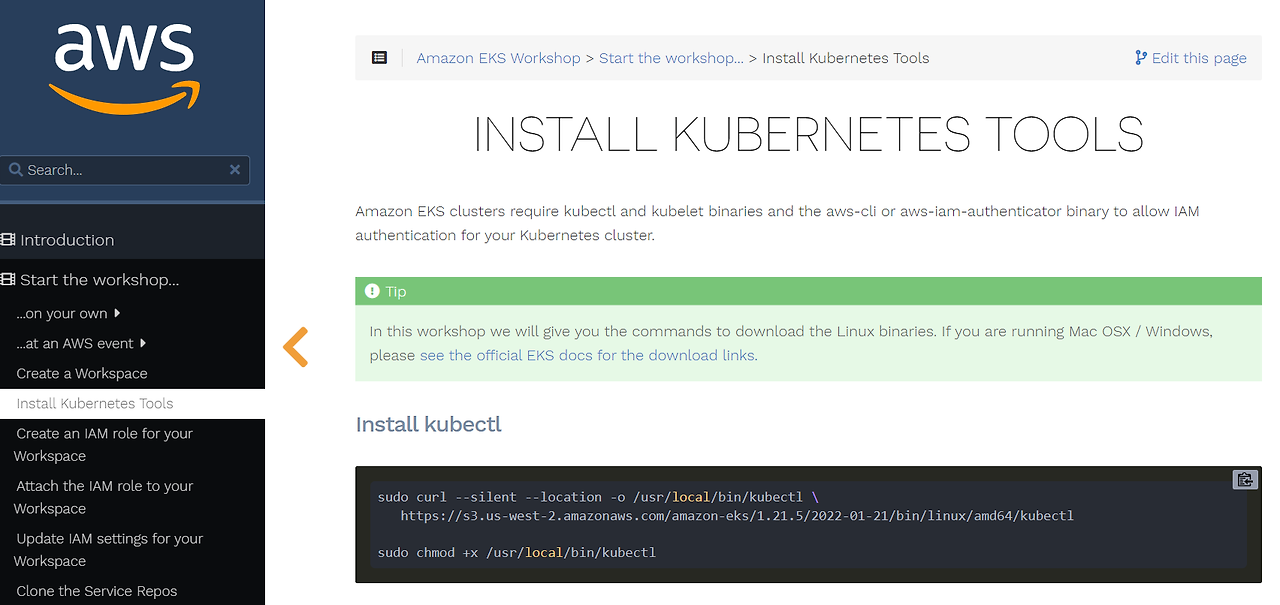Click the sudo chmod +x command line
This screenshot has width=1280, height=605.
pyautogui.click(x=517, y=552)
